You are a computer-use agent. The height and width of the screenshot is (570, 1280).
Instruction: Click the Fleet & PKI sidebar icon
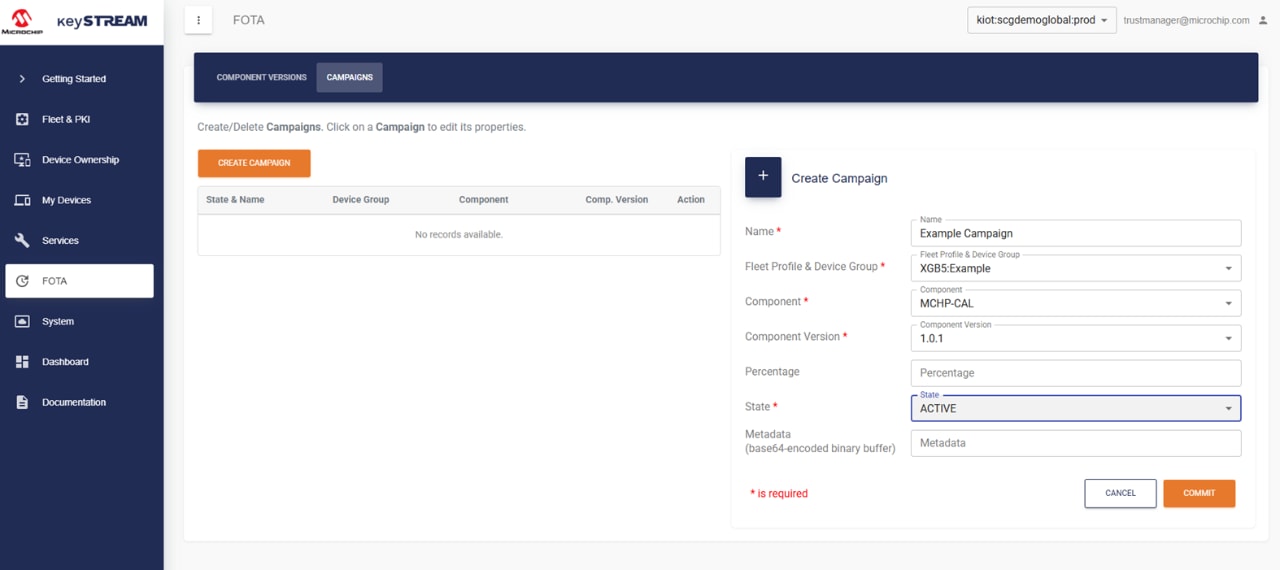[x=22, y=119]
